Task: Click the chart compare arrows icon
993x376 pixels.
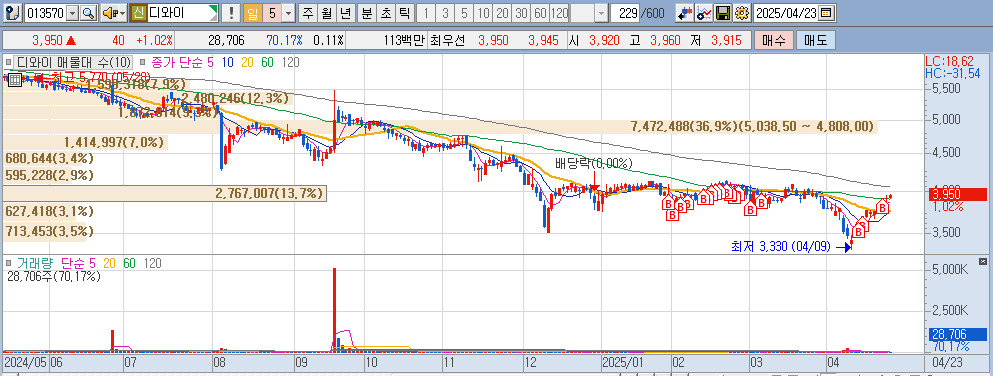Action: click(x=684, y=13)
